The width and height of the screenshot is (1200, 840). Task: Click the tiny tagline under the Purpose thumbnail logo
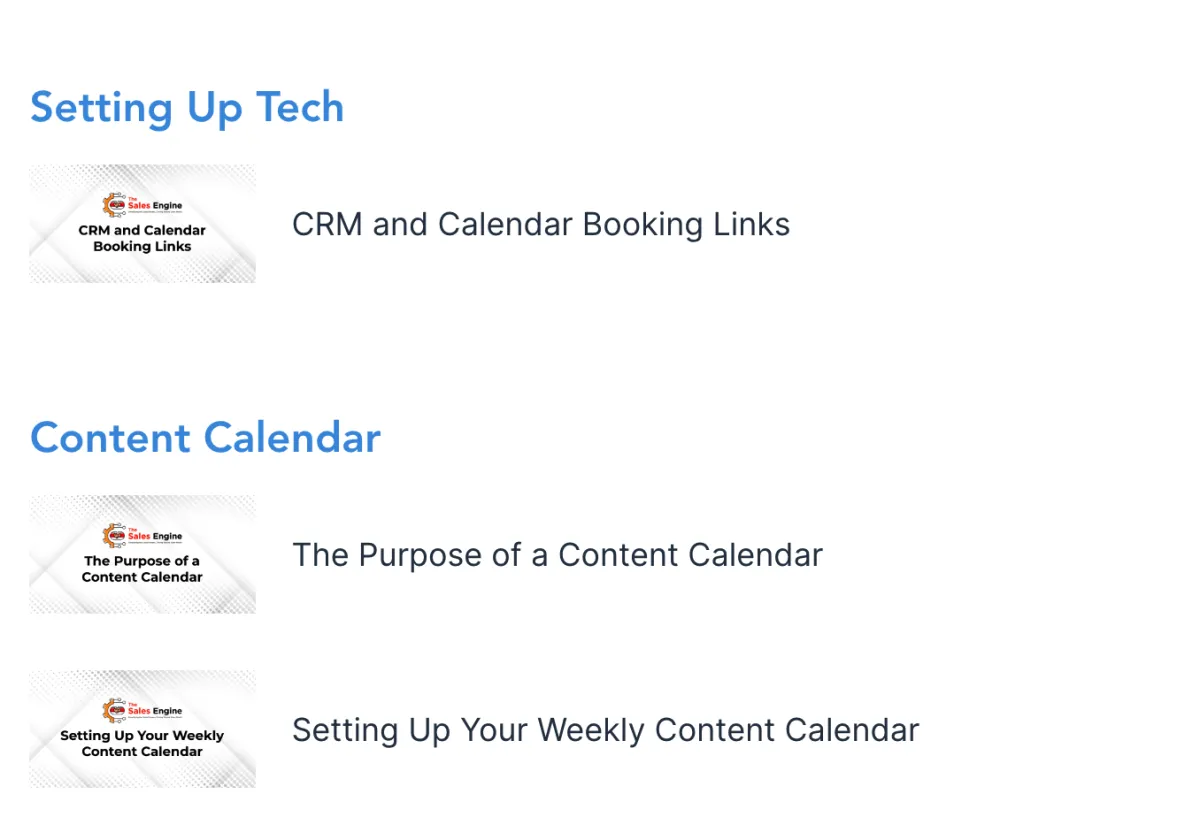[x=155, y=544]
